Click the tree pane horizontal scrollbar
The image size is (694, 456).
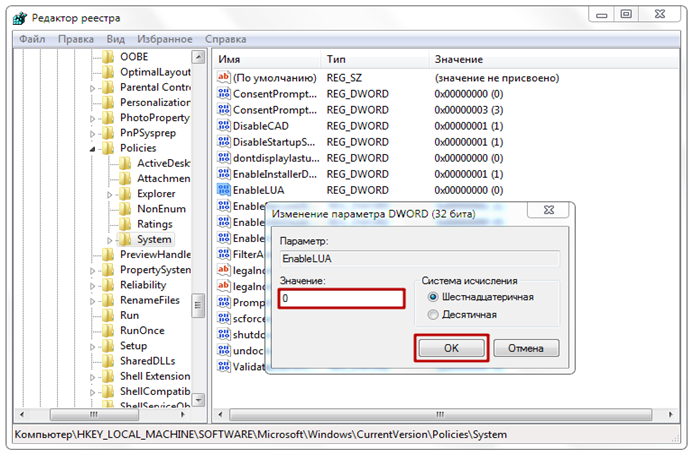click(x=95, y=414)
